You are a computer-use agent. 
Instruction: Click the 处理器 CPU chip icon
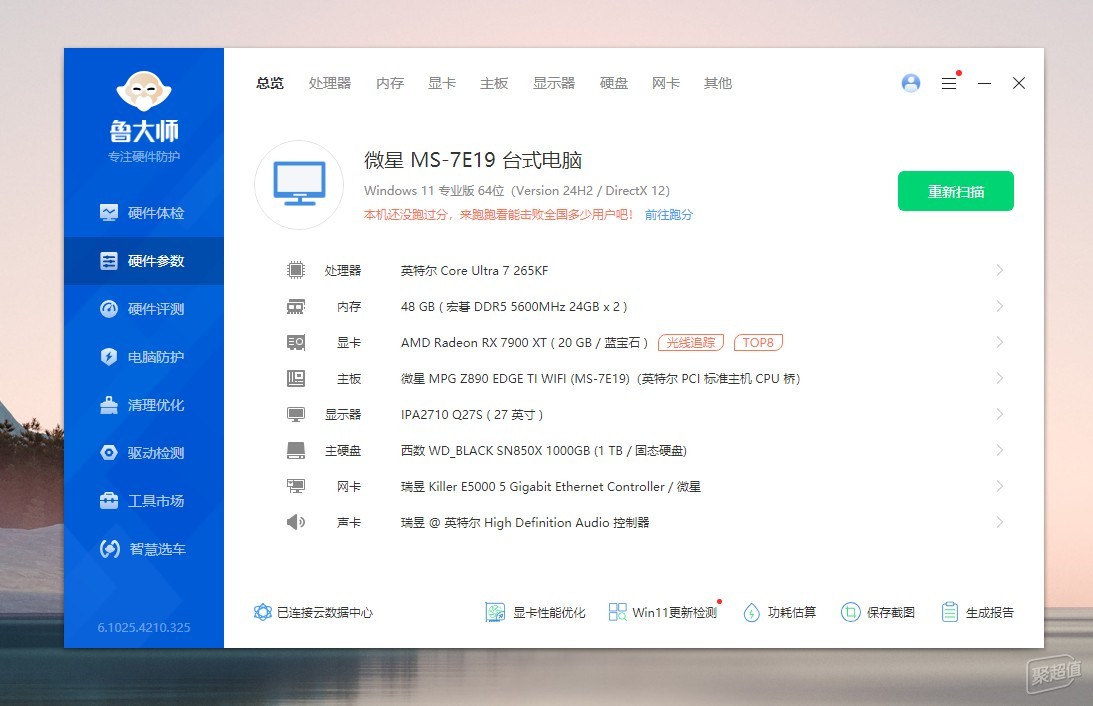pos(296,270)
